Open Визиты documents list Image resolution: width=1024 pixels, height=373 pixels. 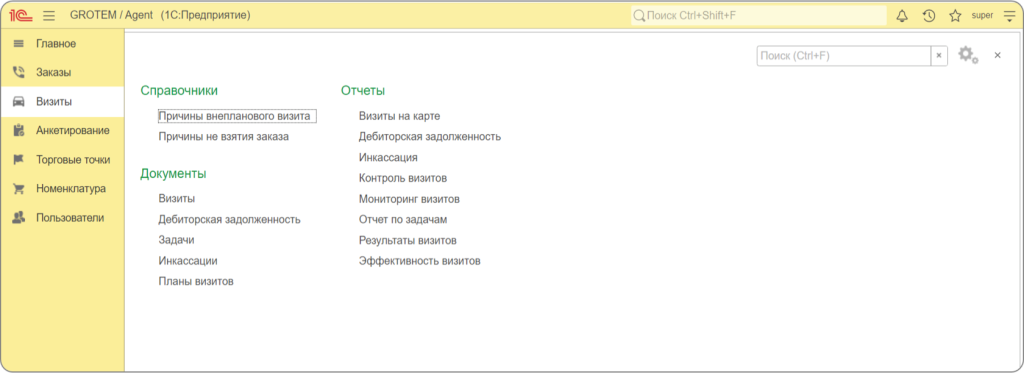click(176, 199)
